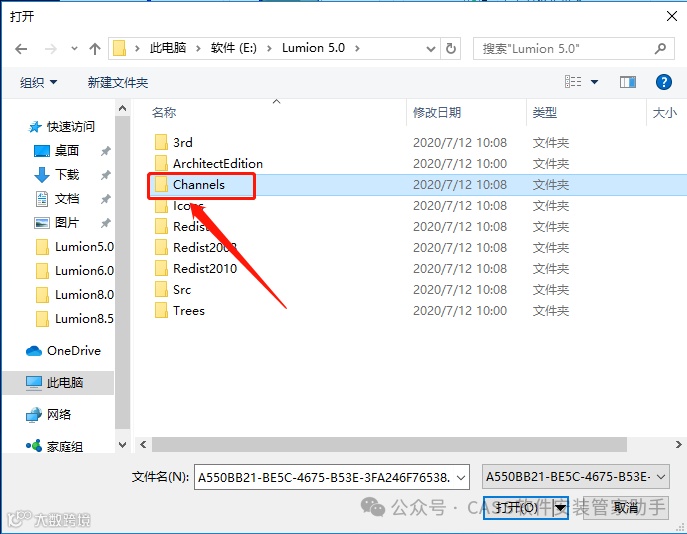Open 下载 in the navigation pane
687x534 pixels.
(67, 174)
